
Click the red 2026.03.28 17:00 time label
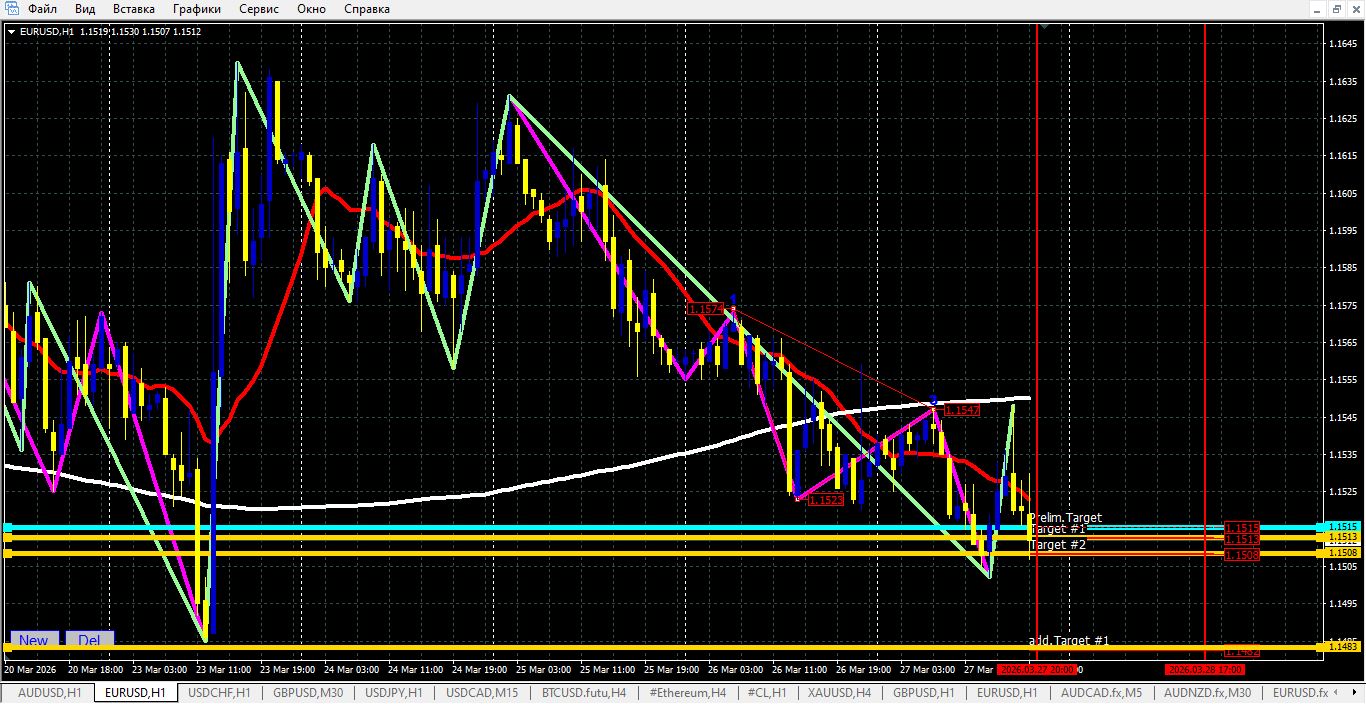[x=1205, y=670]
